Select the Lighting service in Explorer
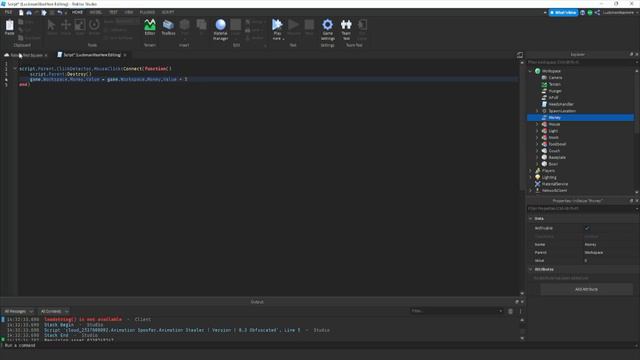Viewport: 640px width, 360px height. point(549,177)
